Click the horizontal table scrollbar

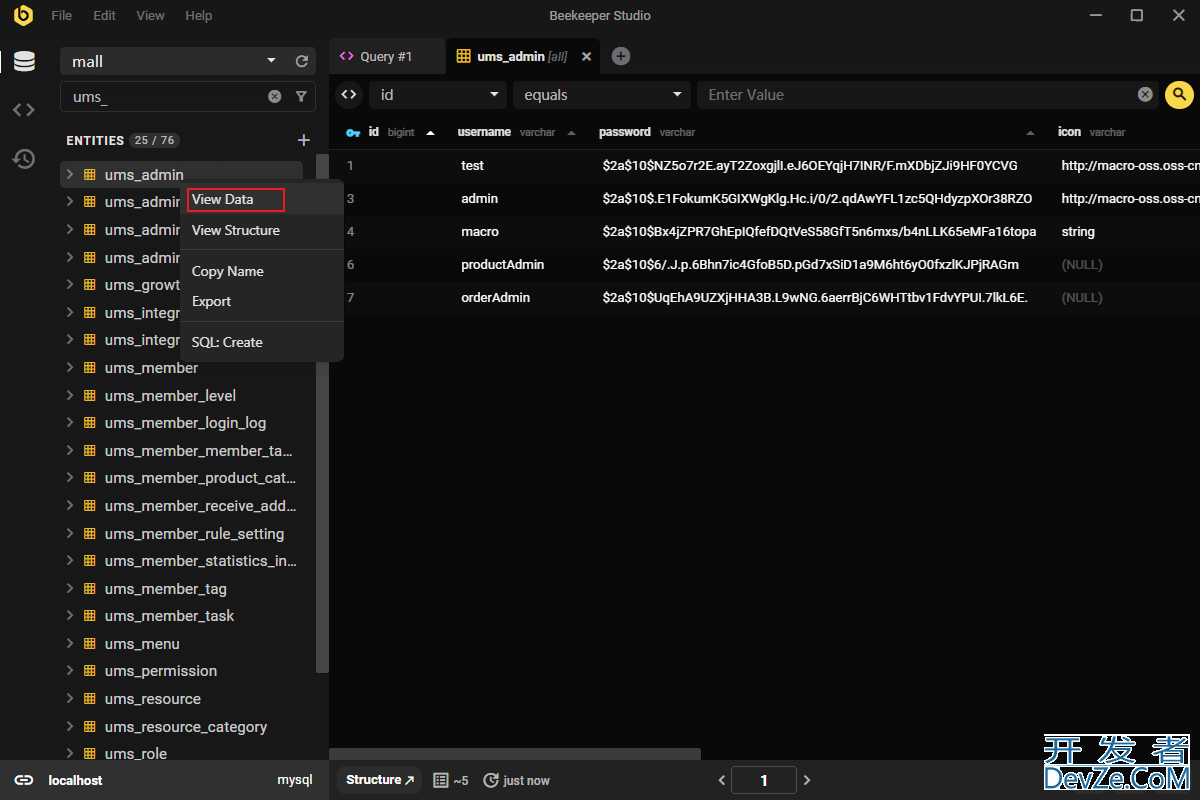pos(515,754)
